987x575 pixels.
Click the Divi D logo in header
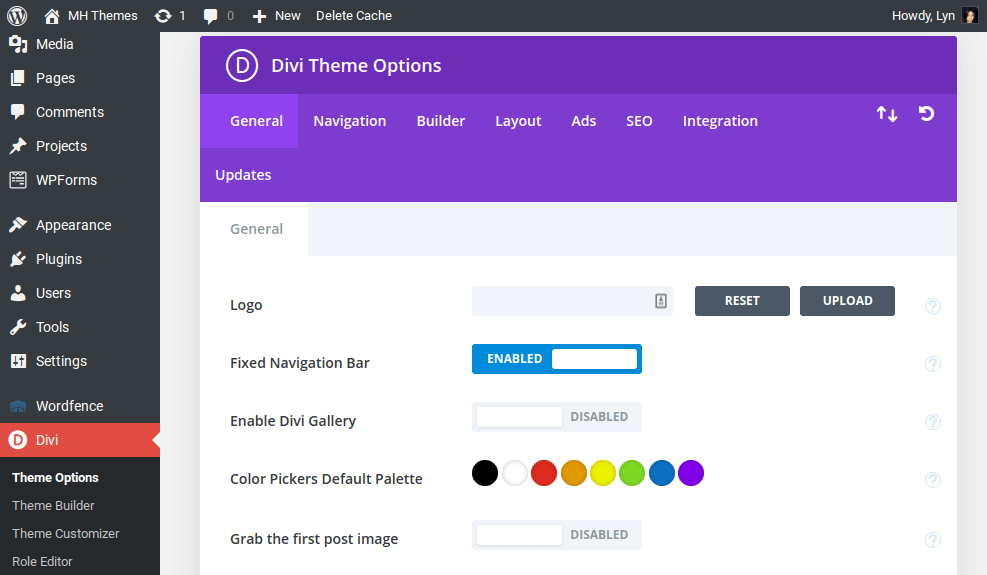[242, 65]
